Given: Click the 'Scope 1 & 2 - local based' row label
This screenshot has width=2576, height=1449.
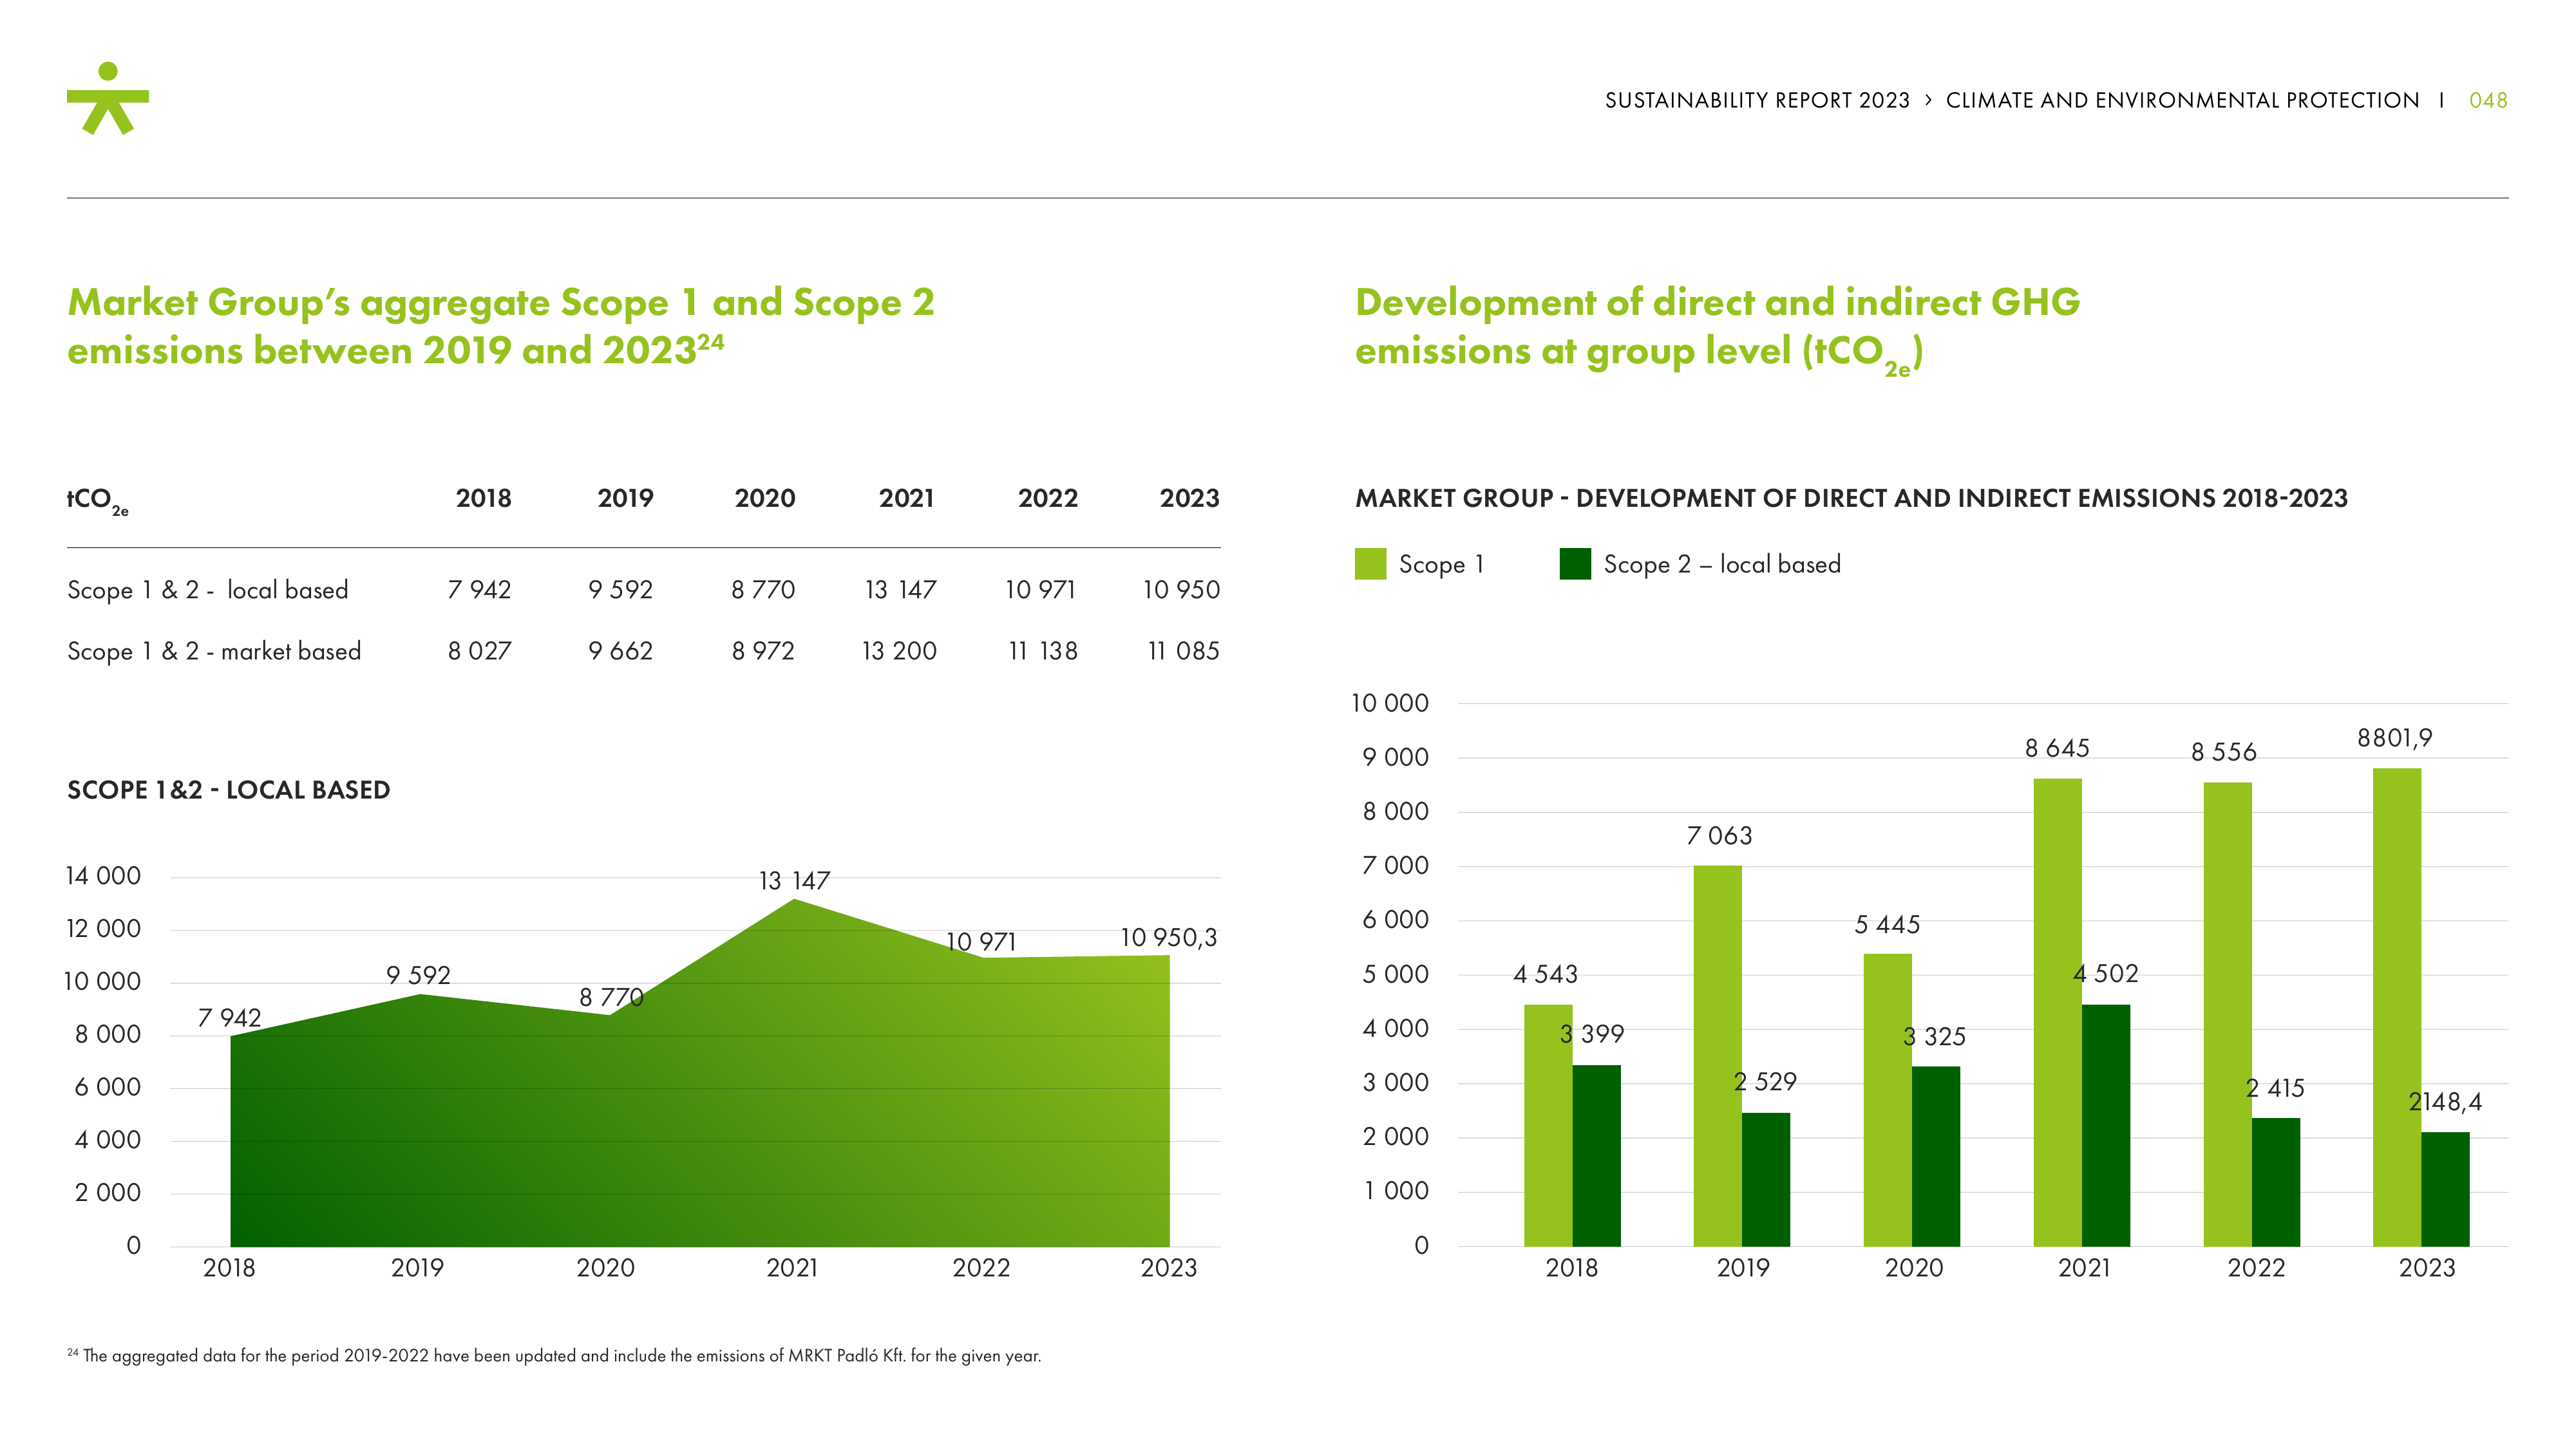Looking at the screenshot, I should click(208, 590).
